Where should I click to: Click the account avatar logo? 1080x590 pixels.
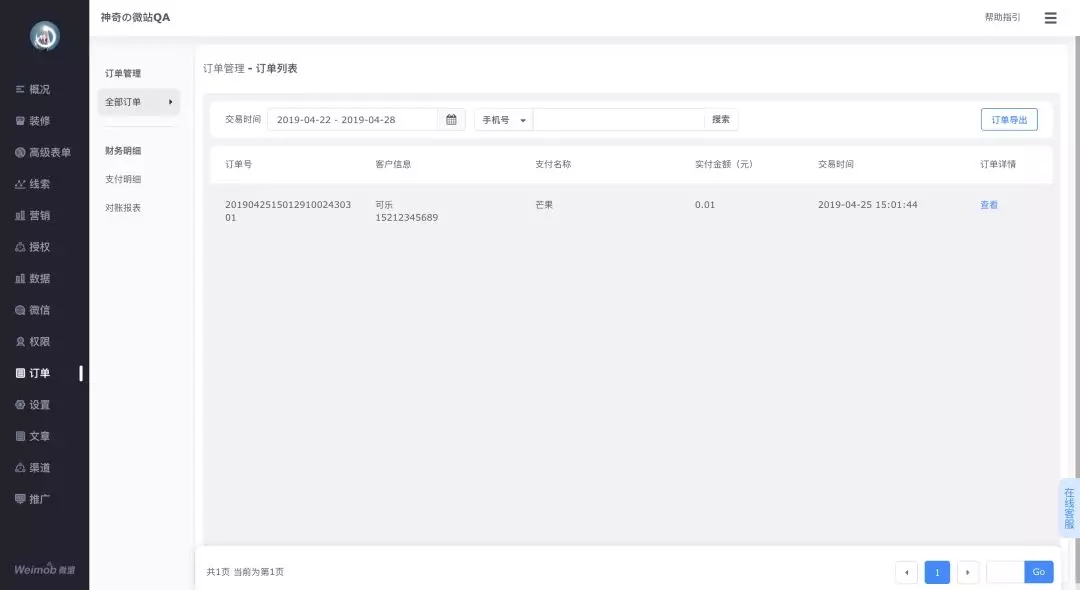pos(44,36)
